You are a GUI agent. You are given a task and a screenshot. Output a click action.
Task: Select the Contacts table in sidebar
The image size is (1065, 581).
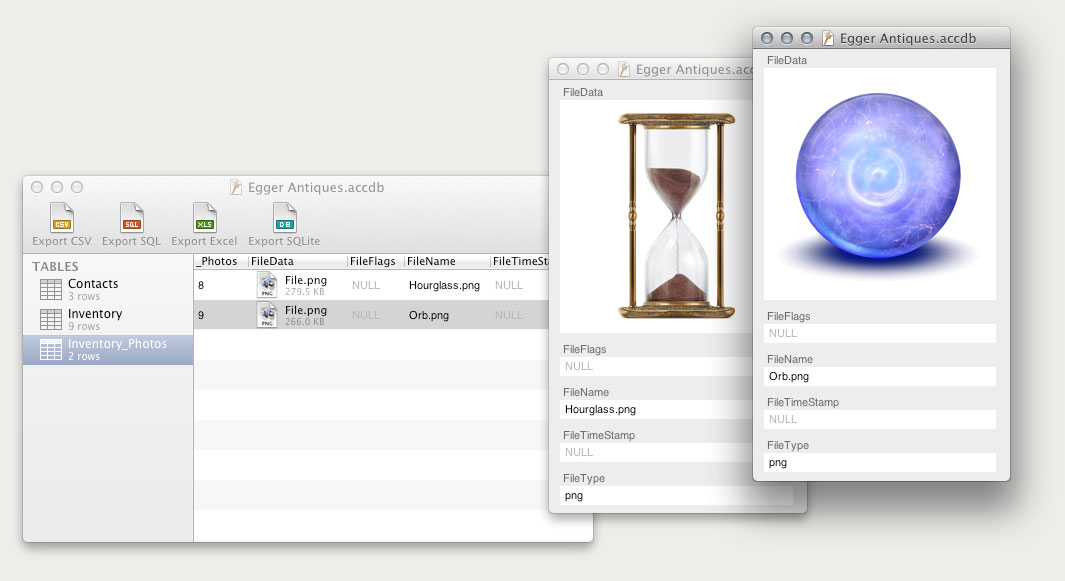93,289
